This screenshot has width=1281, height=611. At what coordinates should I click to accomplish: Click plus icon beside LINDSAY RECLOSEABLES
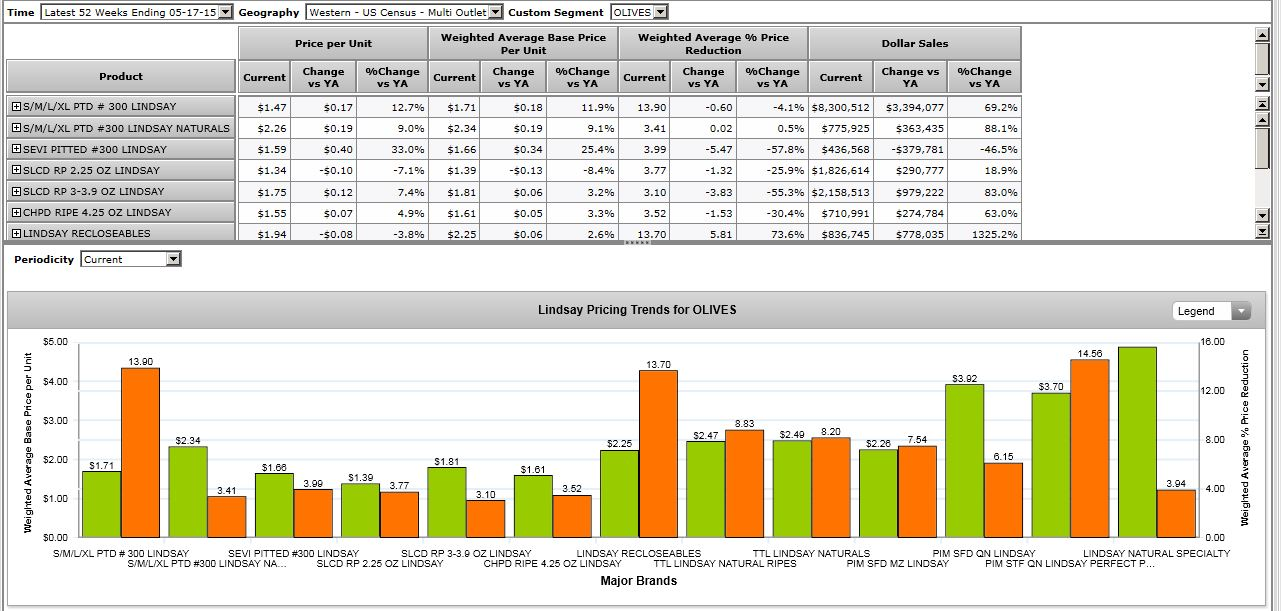(x=16, y=233)
